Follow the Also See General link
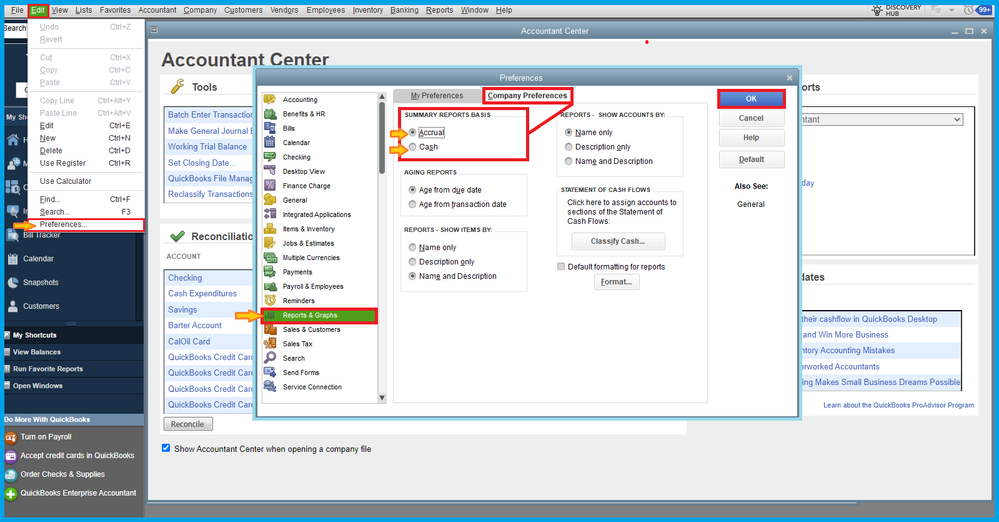 coord(751,204)
